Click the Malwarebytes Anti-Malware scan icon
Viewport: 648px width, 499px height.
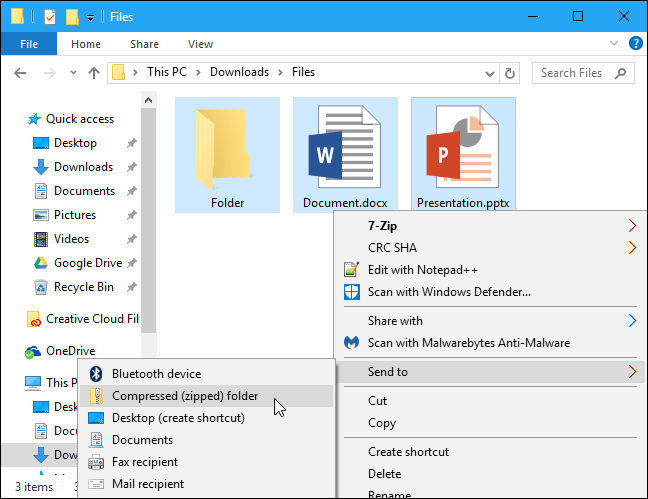[x=351, y=343]
